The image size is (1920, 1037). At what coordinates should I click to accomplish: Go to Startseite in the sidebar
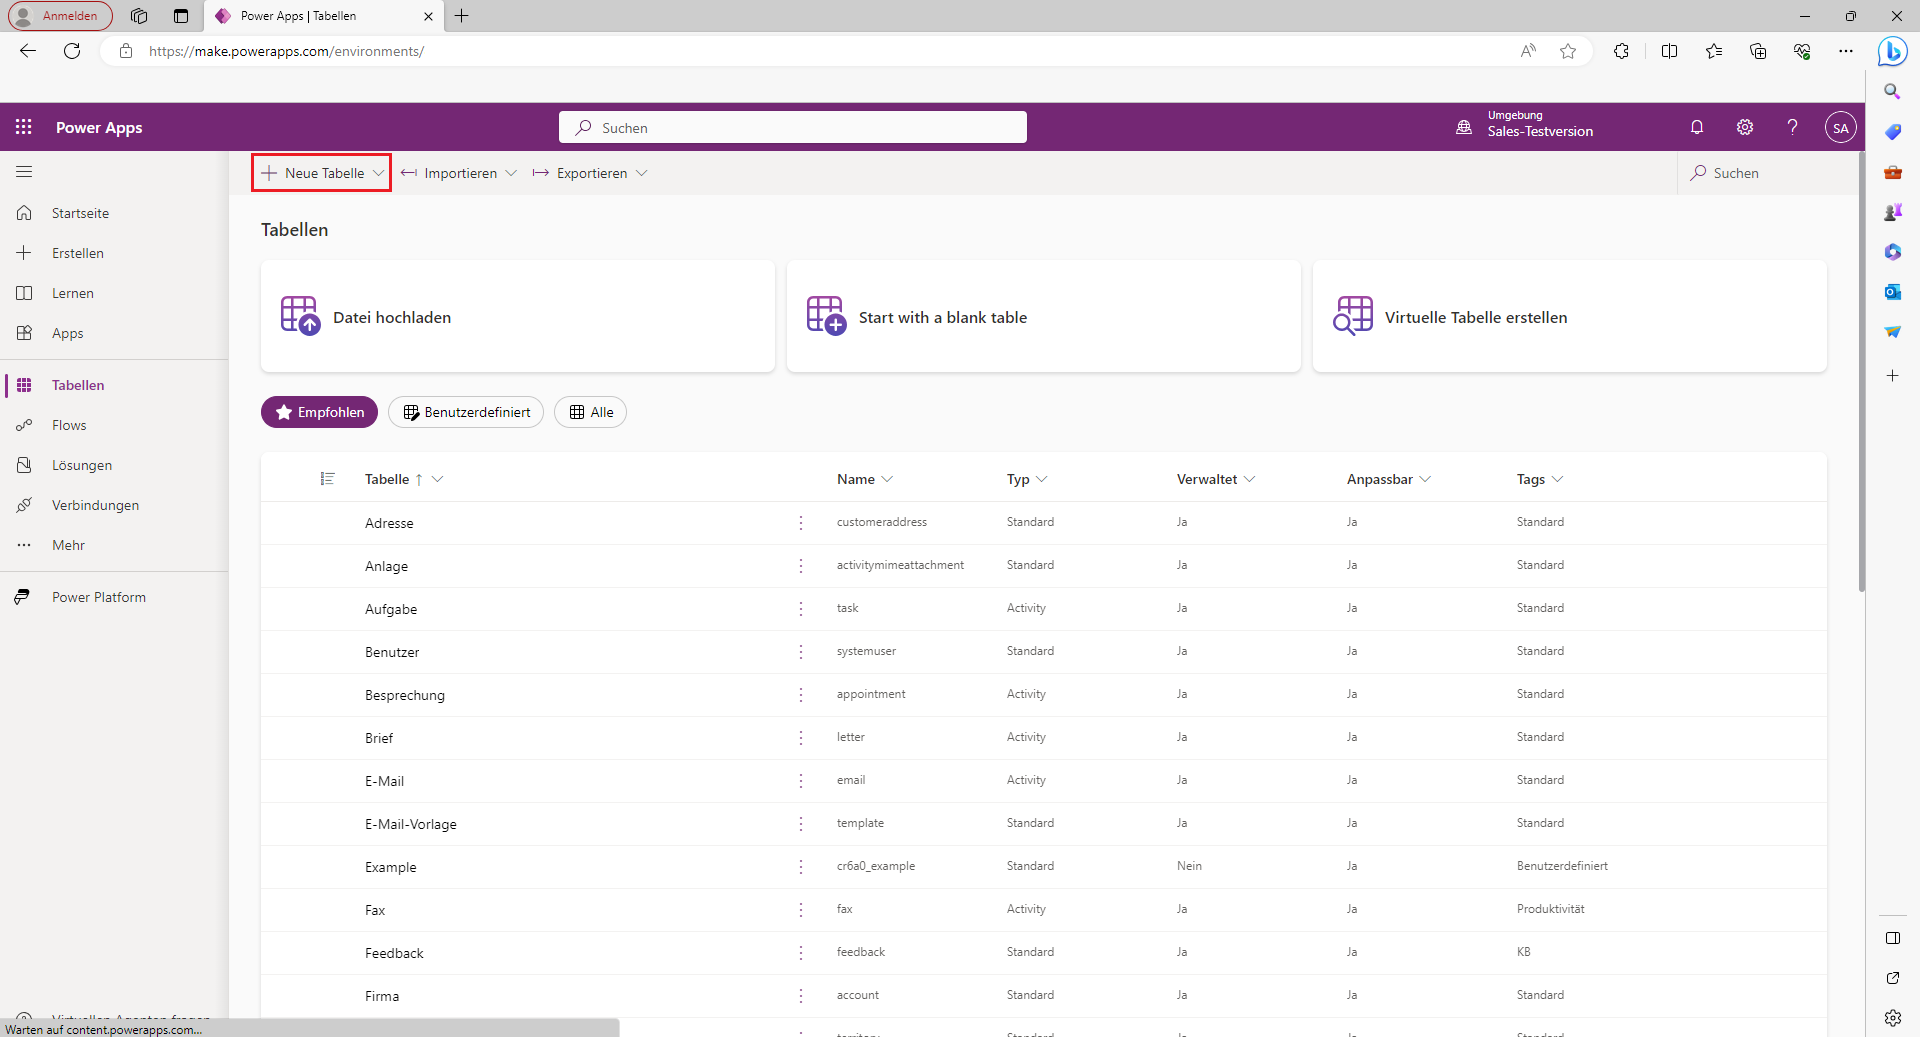click(x=114, y=213)
